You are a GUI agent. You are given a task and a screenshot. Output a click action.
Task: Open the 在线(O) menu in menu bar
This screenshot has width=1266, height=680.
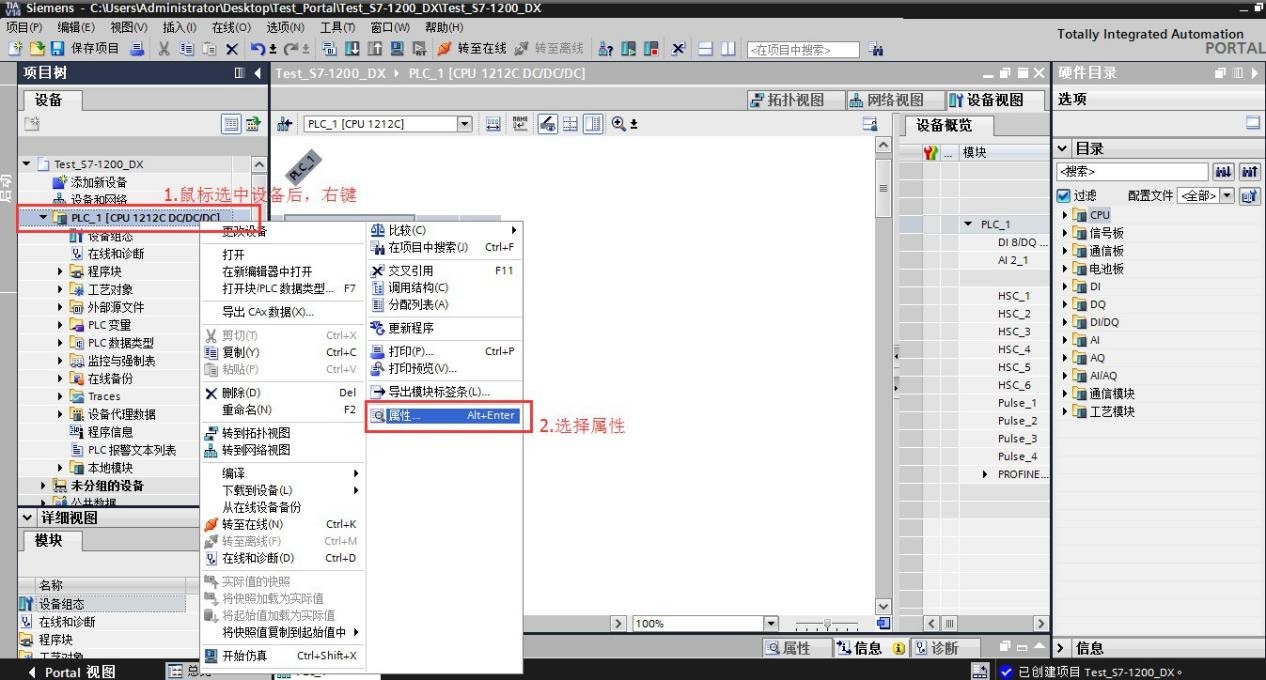pos(231,27)
